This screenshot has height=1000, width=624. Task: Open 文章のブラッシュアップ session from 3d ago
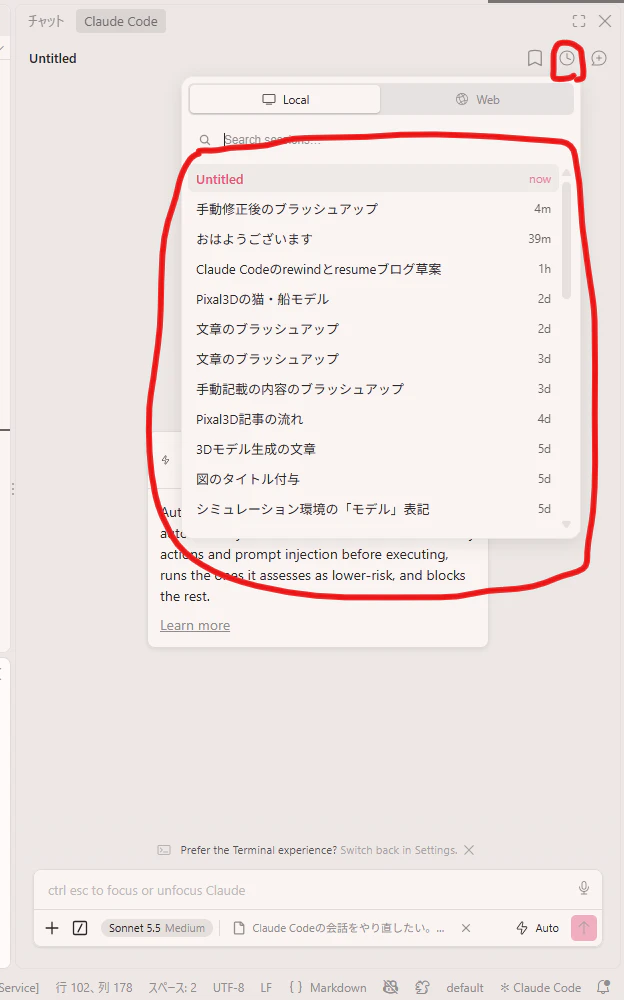[373, 359]
